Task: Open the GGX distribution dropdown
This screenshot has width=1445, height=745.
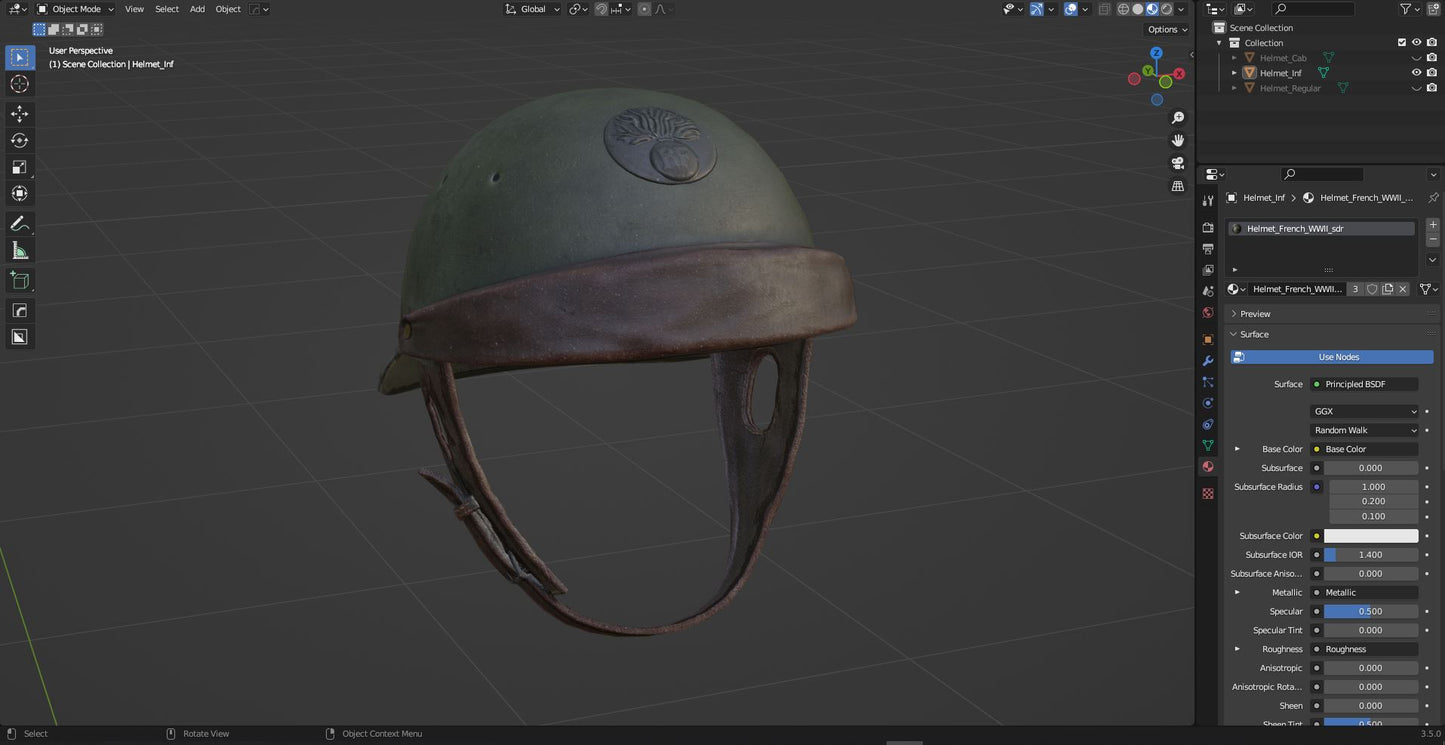Action: pos(1365,411)
